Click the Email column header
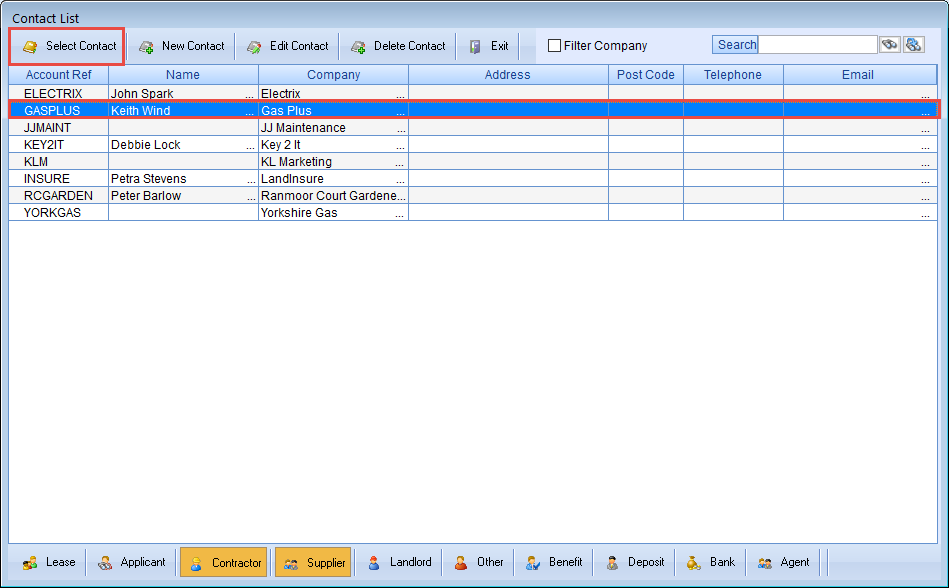The image size is (949, 588). (858, 75)
